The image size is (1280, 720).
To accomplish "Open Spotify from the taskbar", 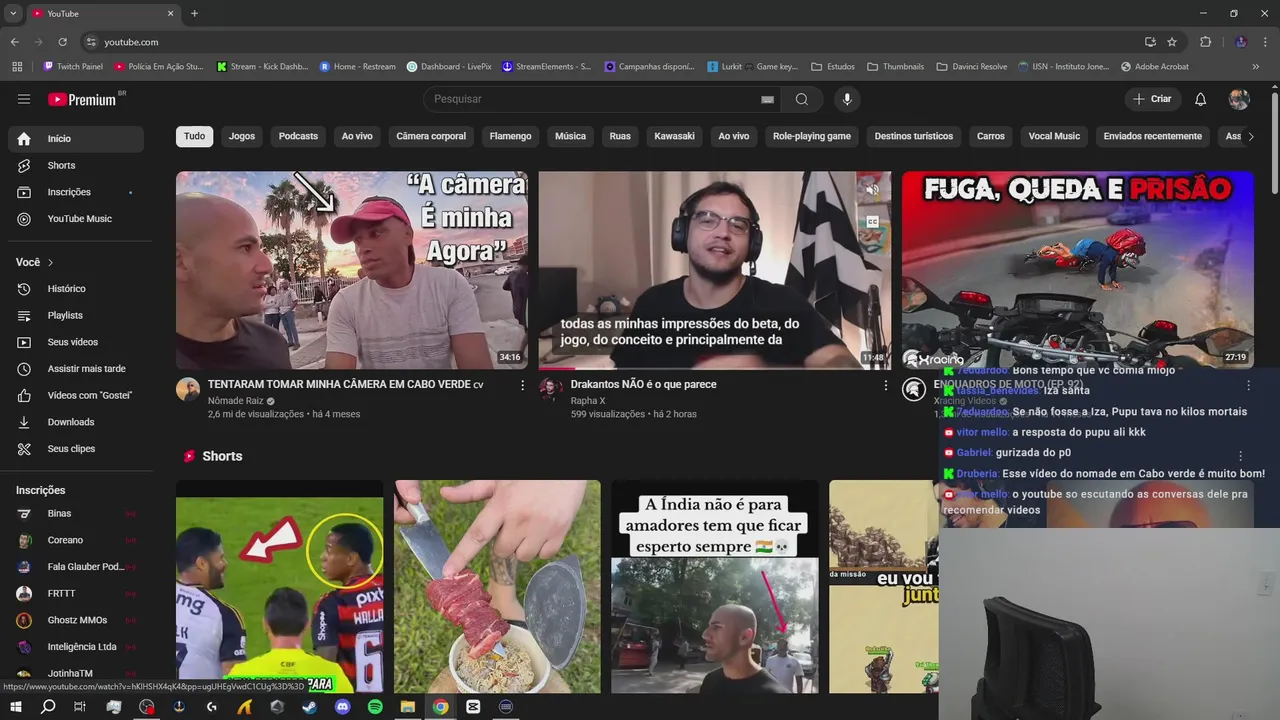I will 375,707.
